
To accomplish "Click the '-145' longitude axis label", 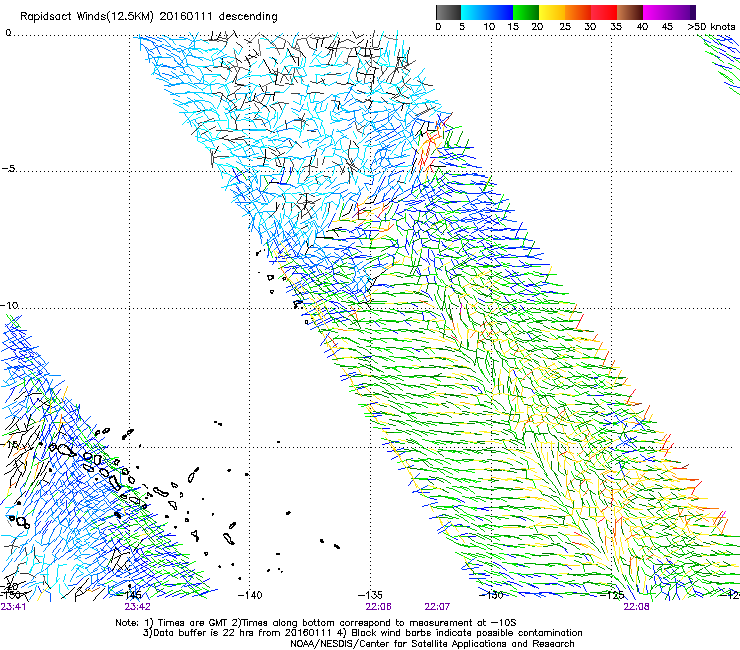I will click(131, 595).
